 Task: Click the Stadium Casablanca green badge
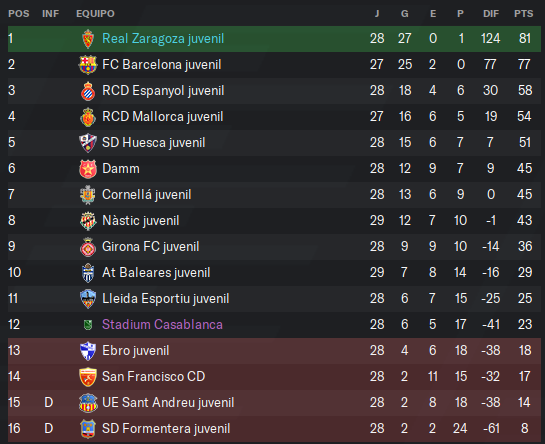point(88,325)
